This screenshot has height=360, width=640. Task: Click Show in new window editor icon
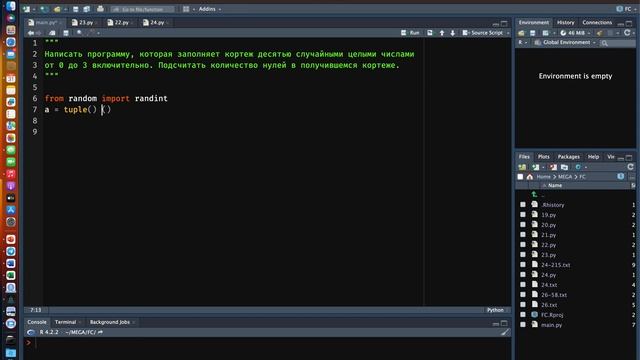[x=52, y=33]
